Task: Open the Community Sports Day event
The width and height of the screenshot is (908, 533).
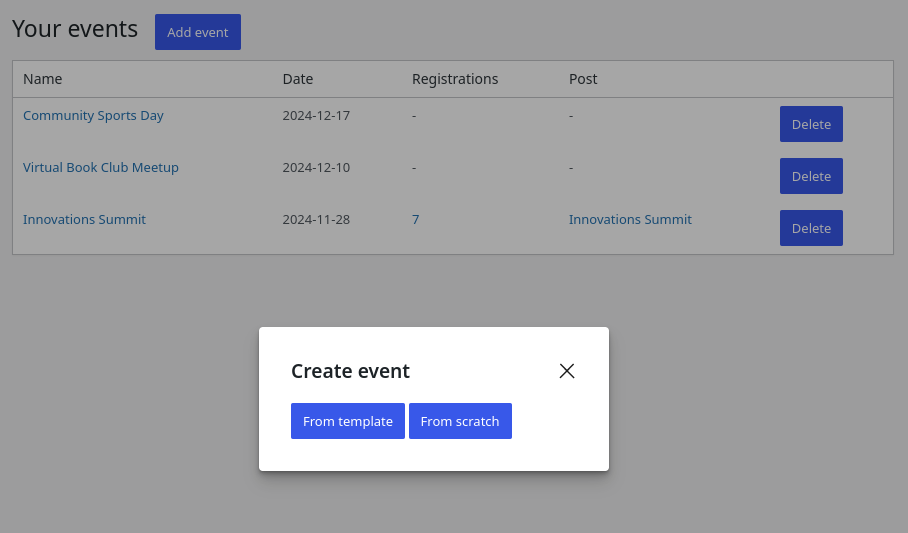Action: pyautogui.click(x=93, y=116)
